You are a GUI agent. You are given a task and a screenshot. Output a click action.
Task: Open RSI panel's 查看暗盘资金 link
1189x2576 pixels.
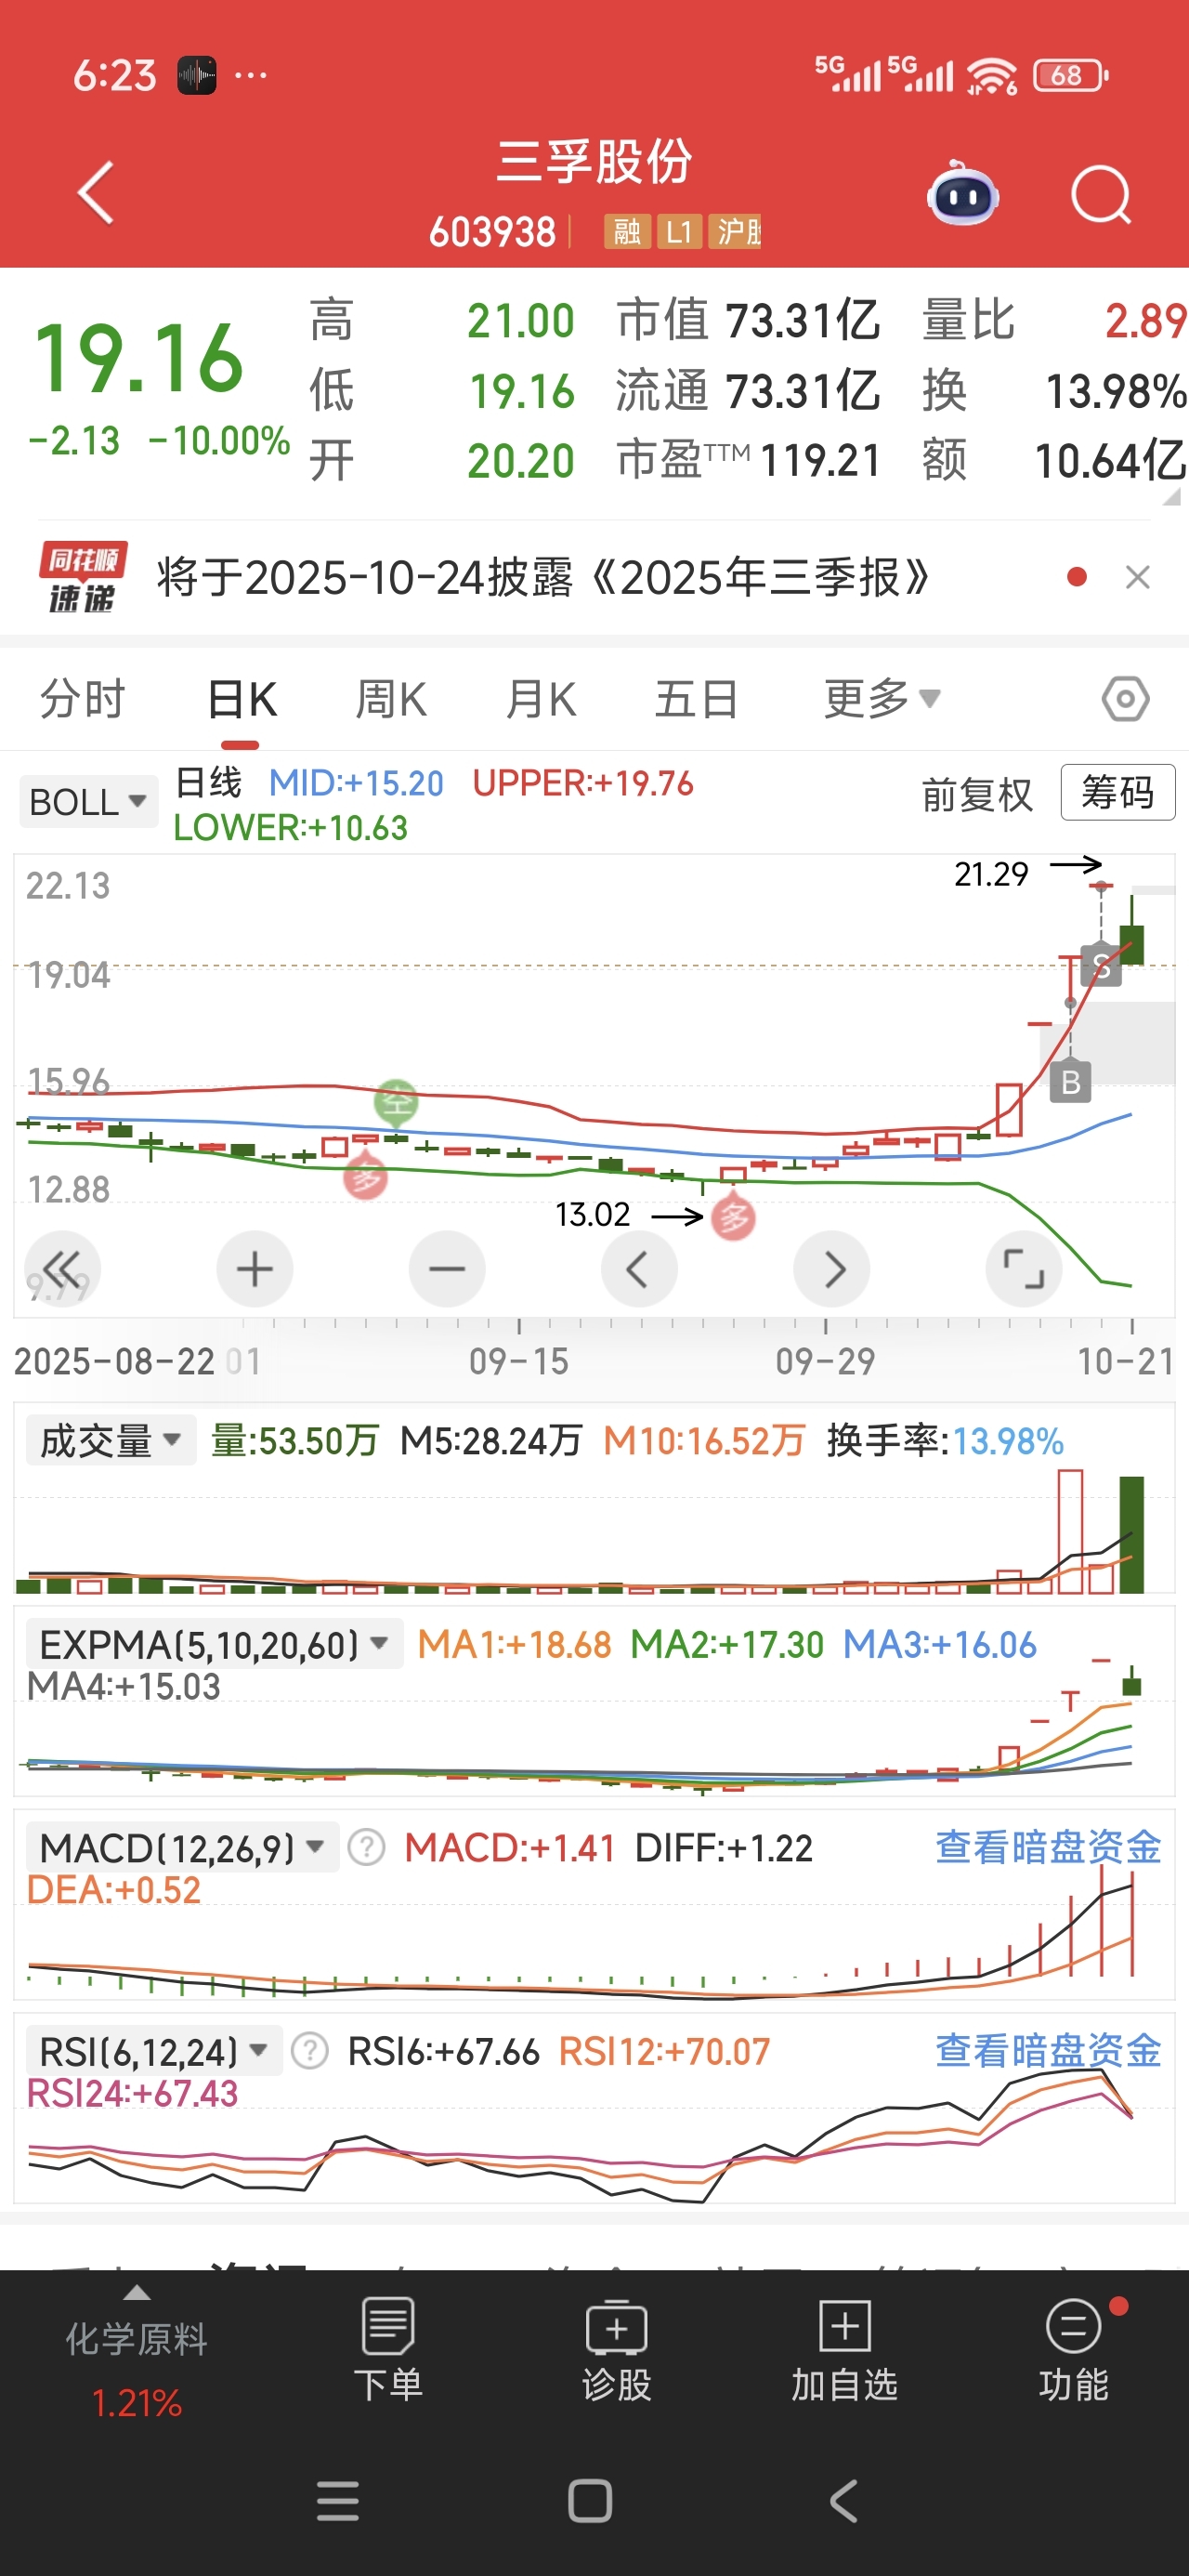pyautogui.click(x=1048, y=2052)
